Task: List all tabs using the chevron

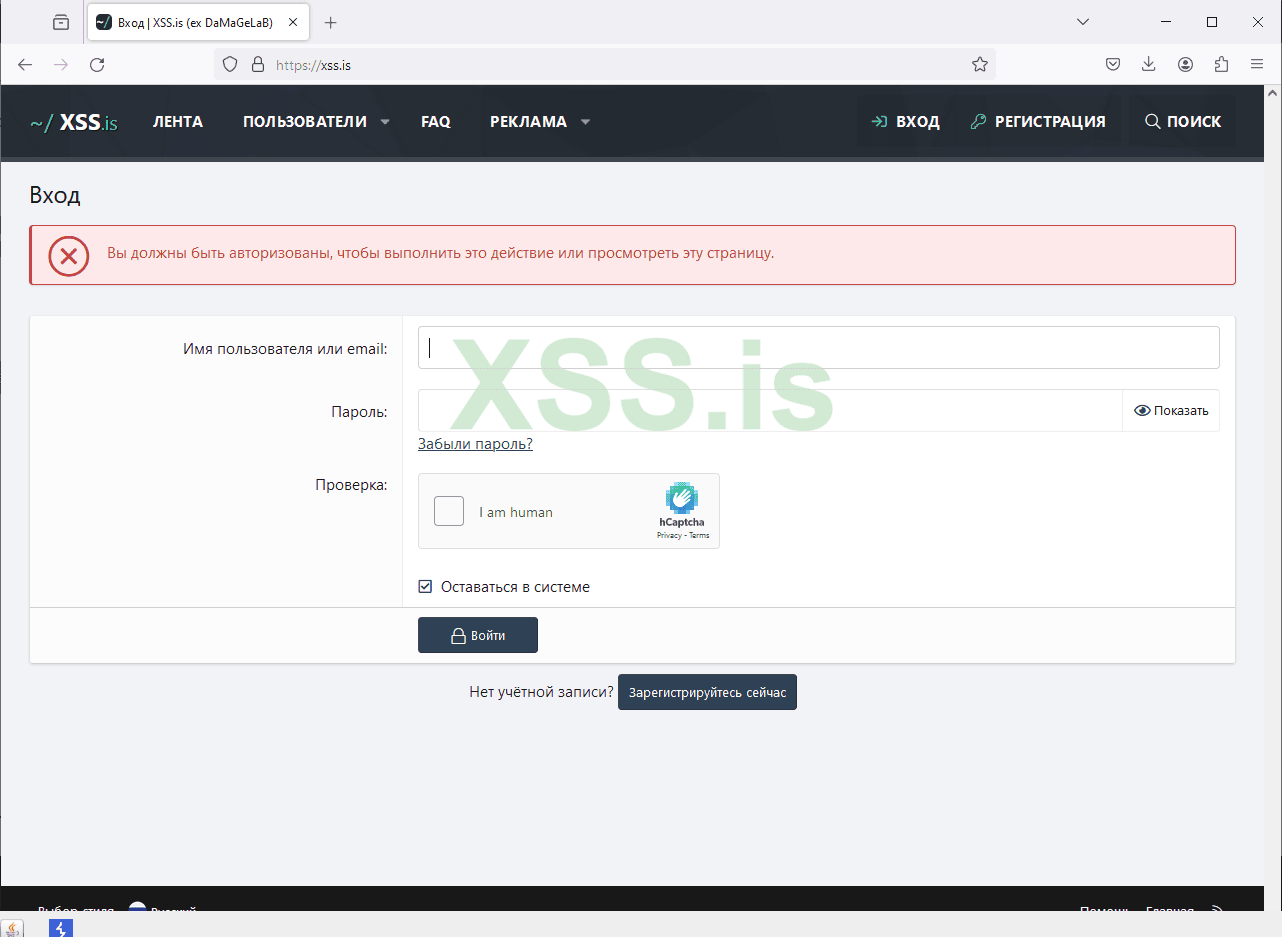Action: tap(1082, 22)
